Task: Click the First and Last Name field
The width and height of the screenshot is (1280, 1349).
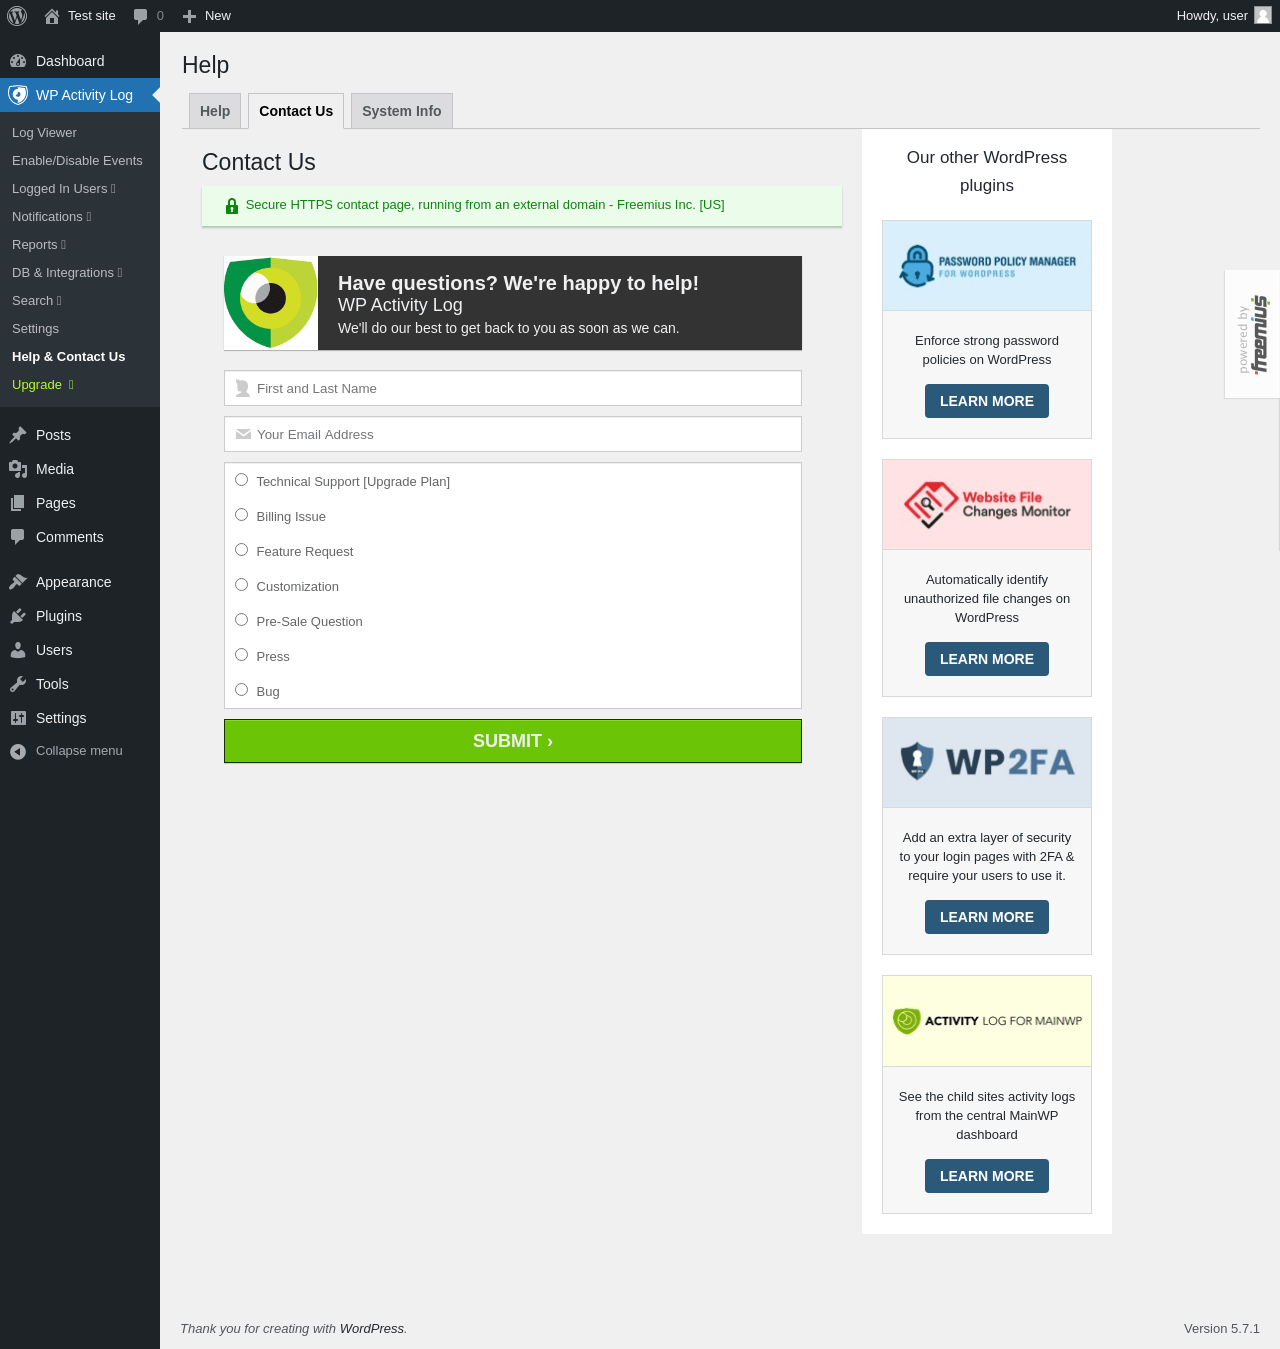Action: [x=513, y=388]
